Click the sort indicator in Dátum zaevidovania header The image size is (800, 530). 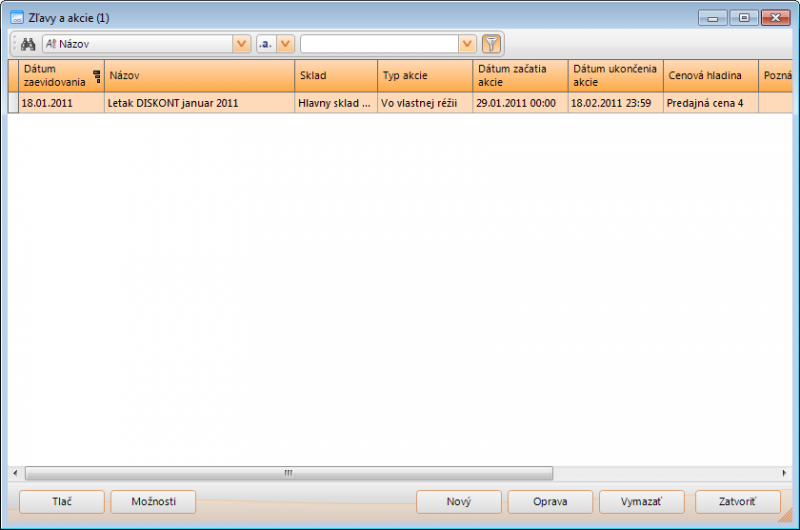[x=97, y=76]
